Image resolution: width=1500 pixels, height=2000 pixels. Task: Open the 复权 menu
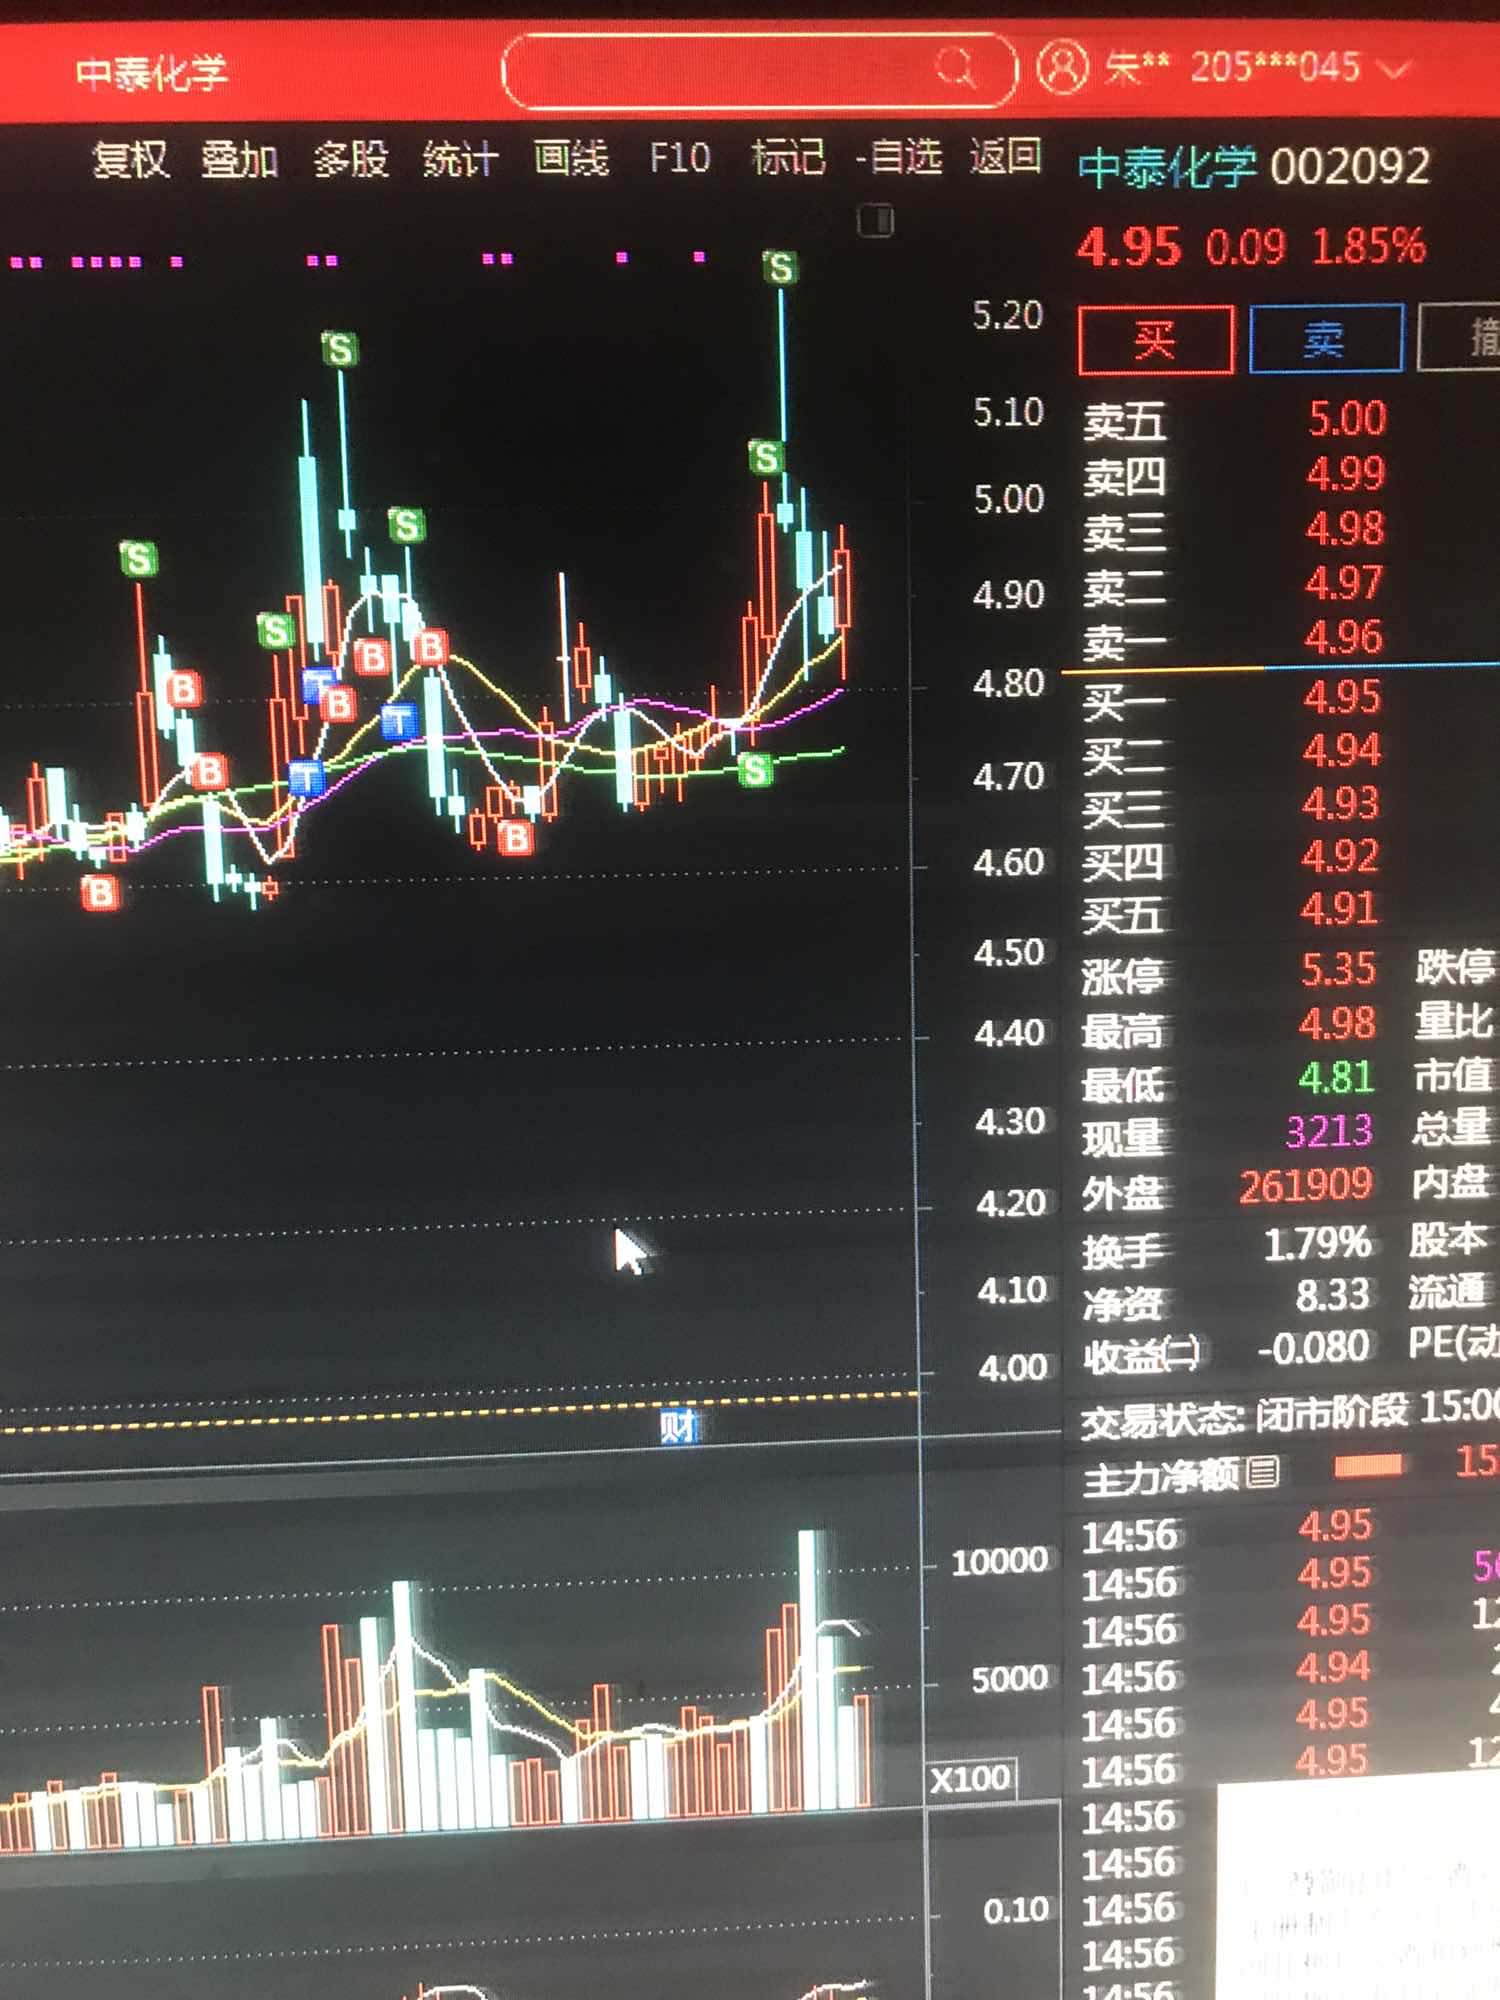130,159
